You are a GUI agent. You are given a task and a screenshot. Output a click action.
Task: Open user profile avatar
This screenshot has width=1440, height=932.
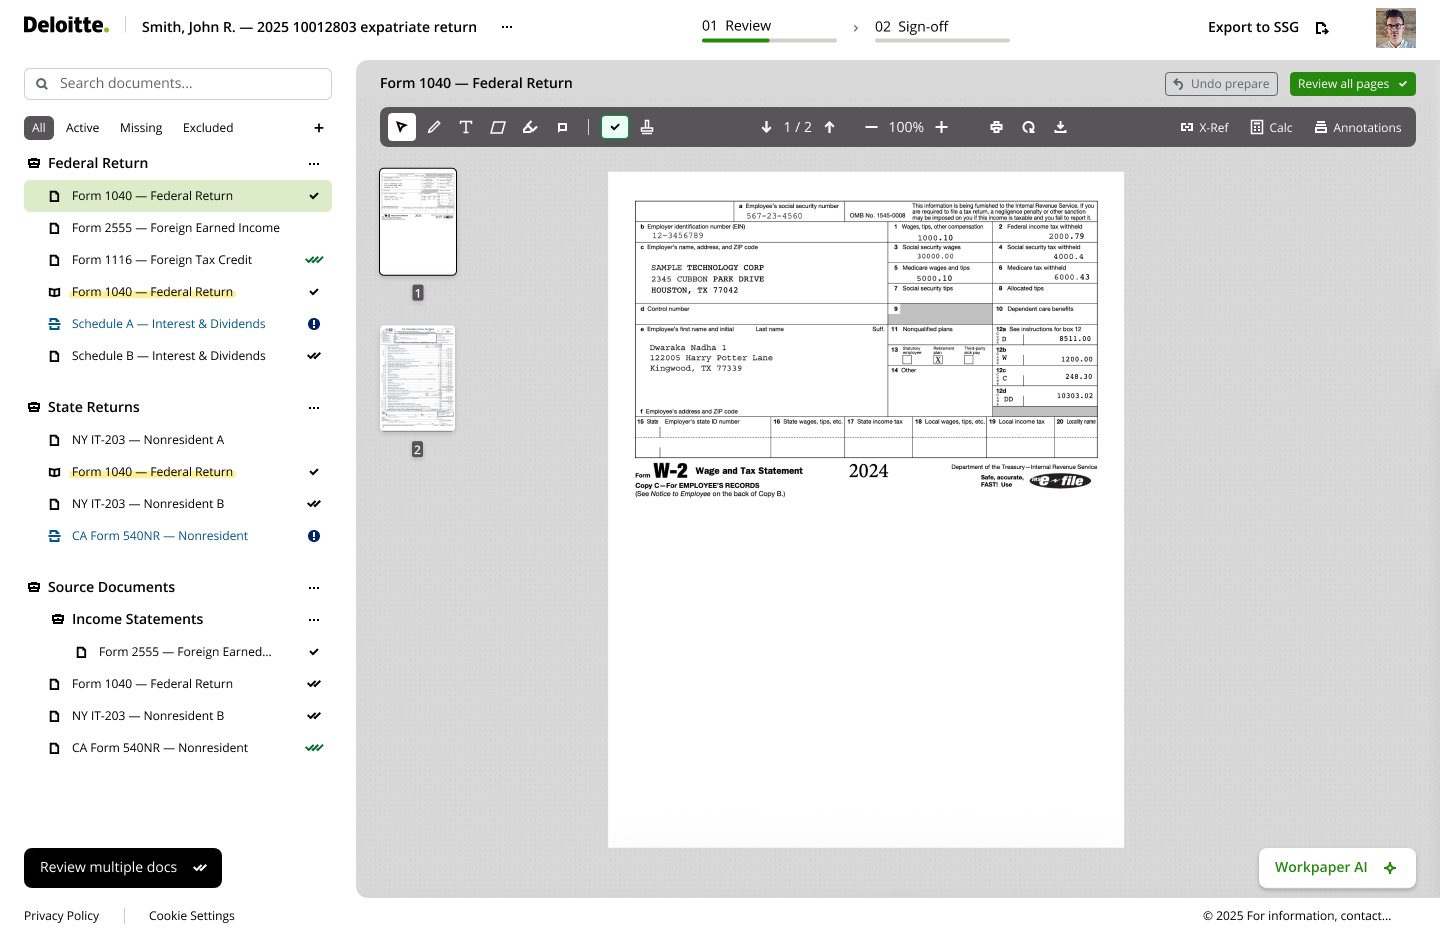point(1395,28)
